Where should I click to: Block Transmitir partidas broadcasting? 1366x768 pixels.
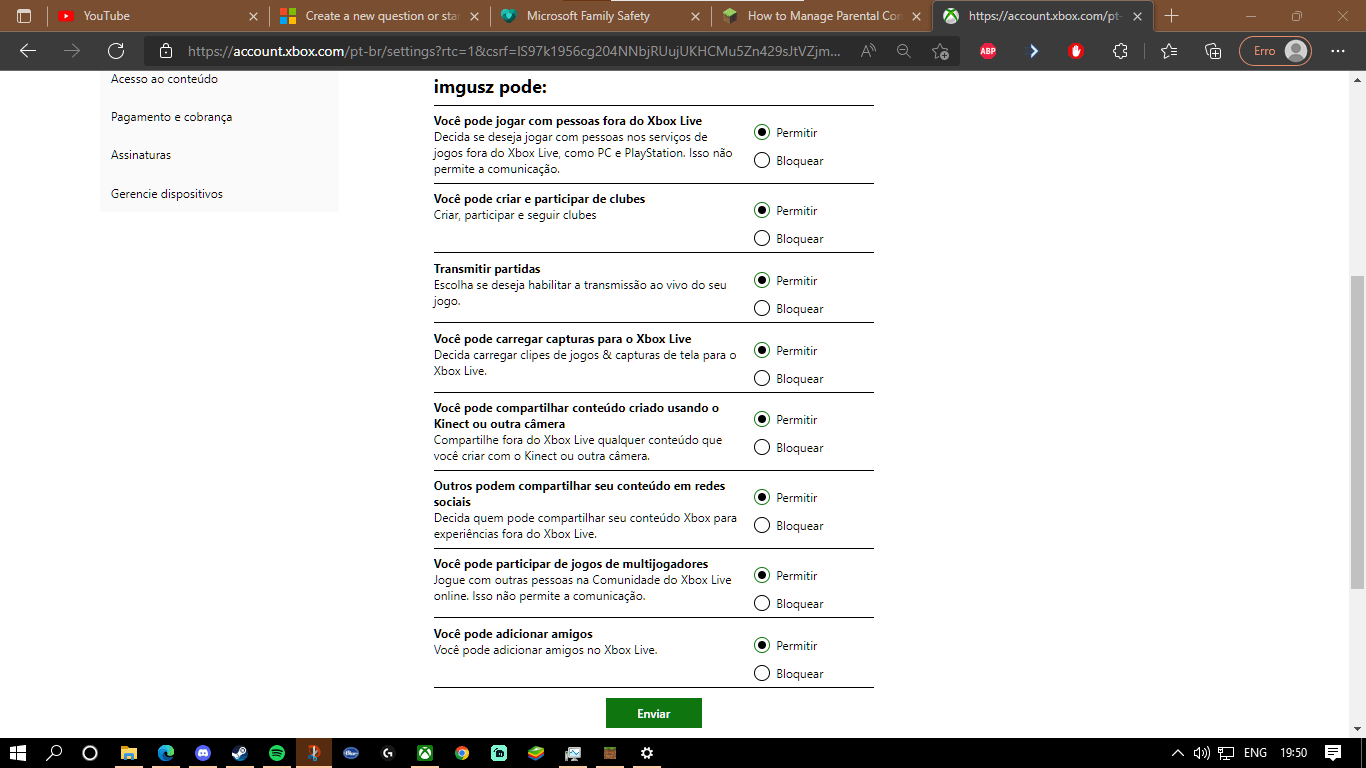point(762,308)
